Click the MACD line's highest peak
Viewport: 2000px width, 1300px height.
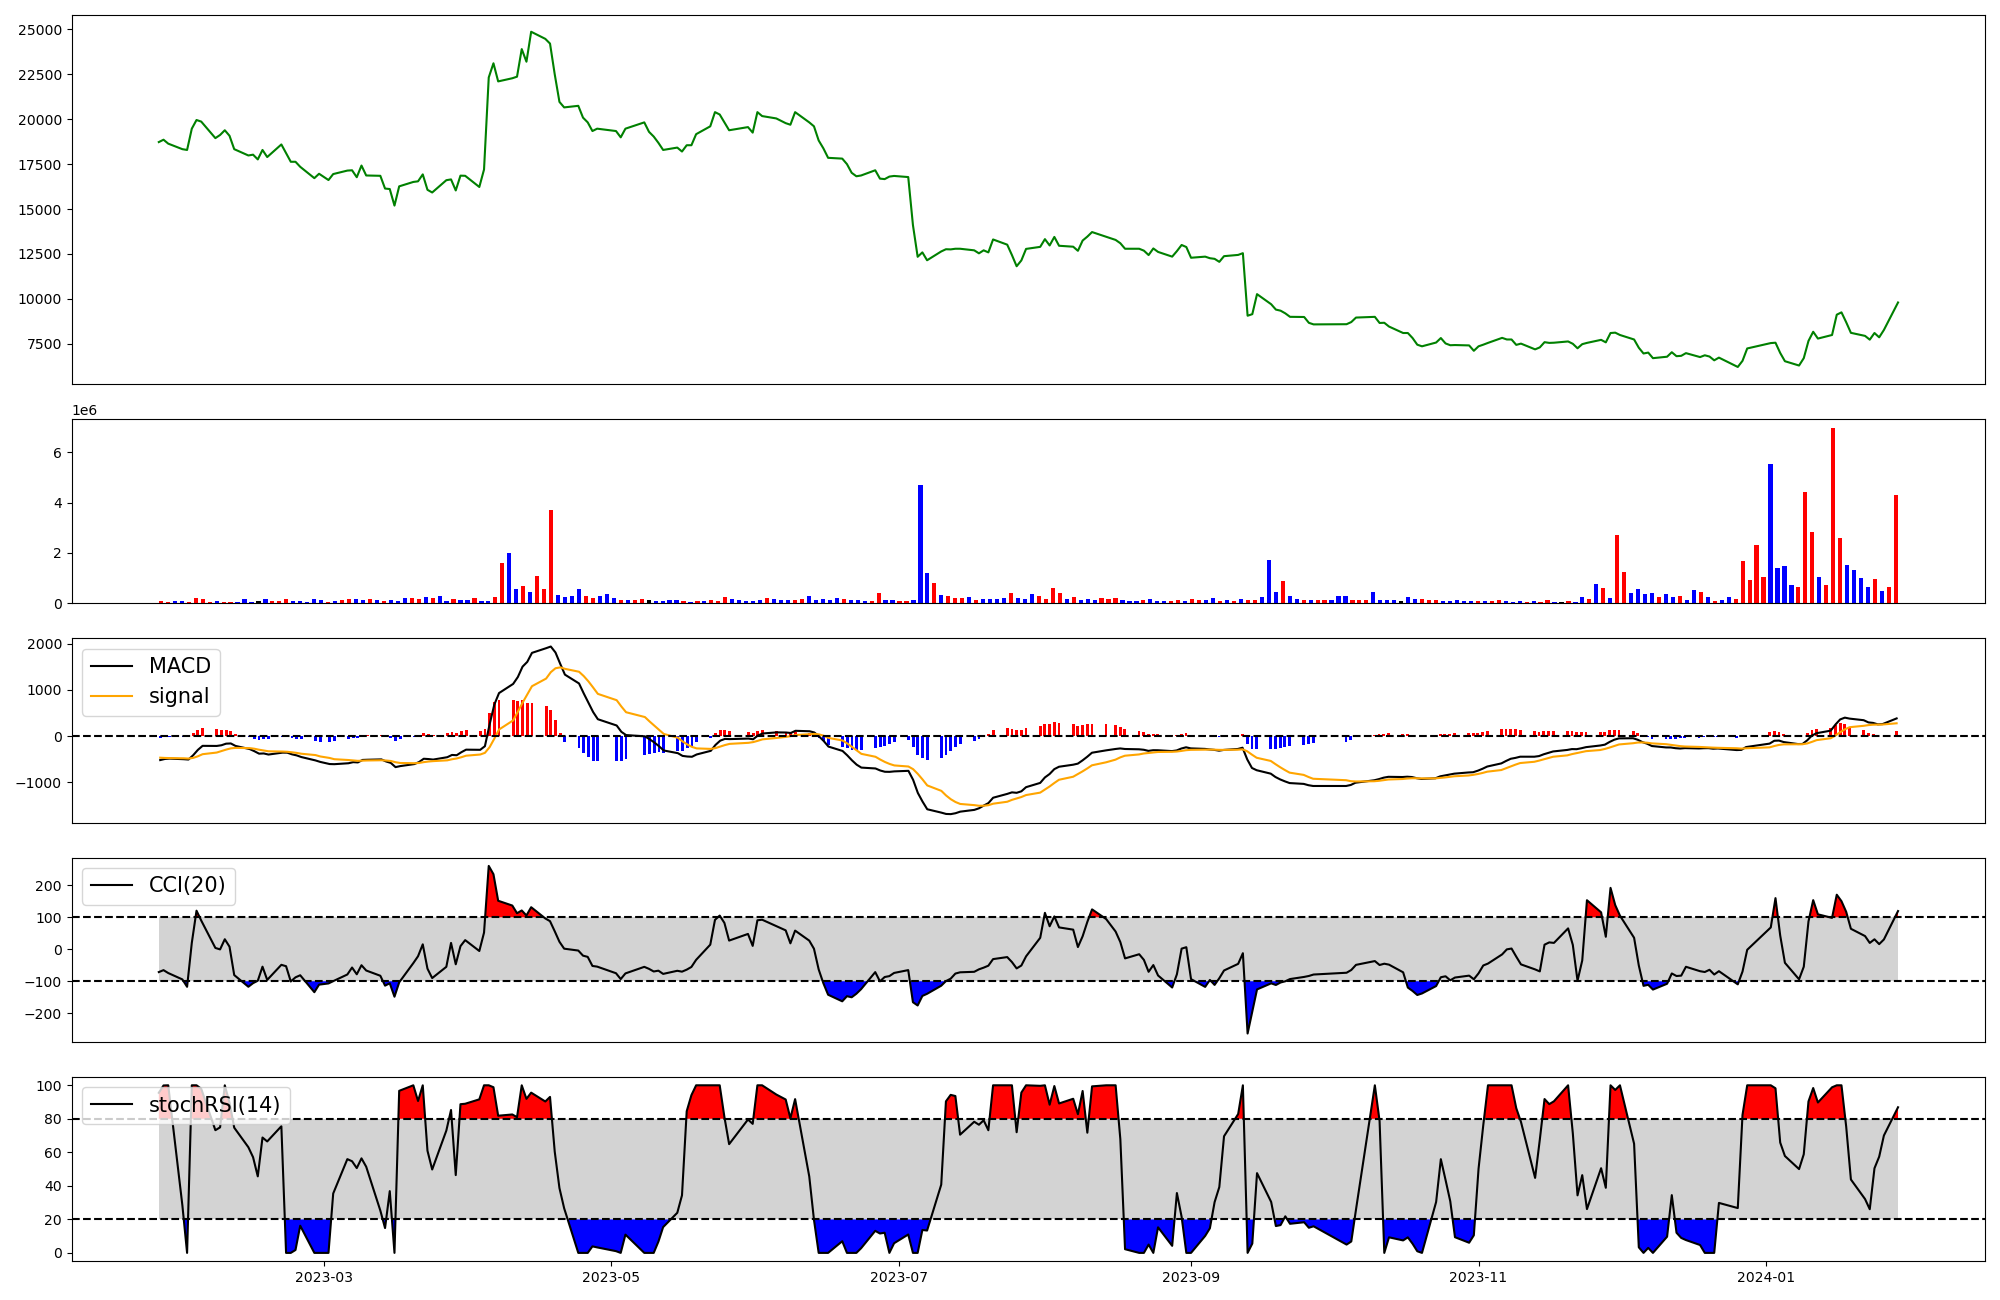pyautogui.click(x=551, y=647)
